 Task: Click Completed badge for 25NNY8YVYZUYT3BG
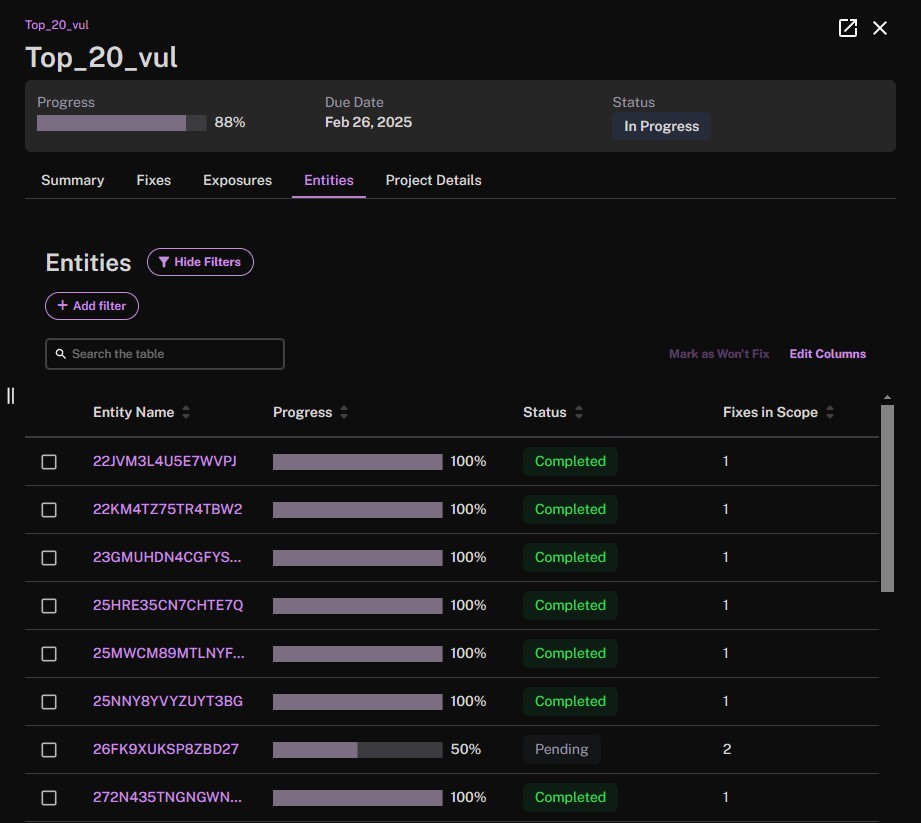[x=570, y=701]
